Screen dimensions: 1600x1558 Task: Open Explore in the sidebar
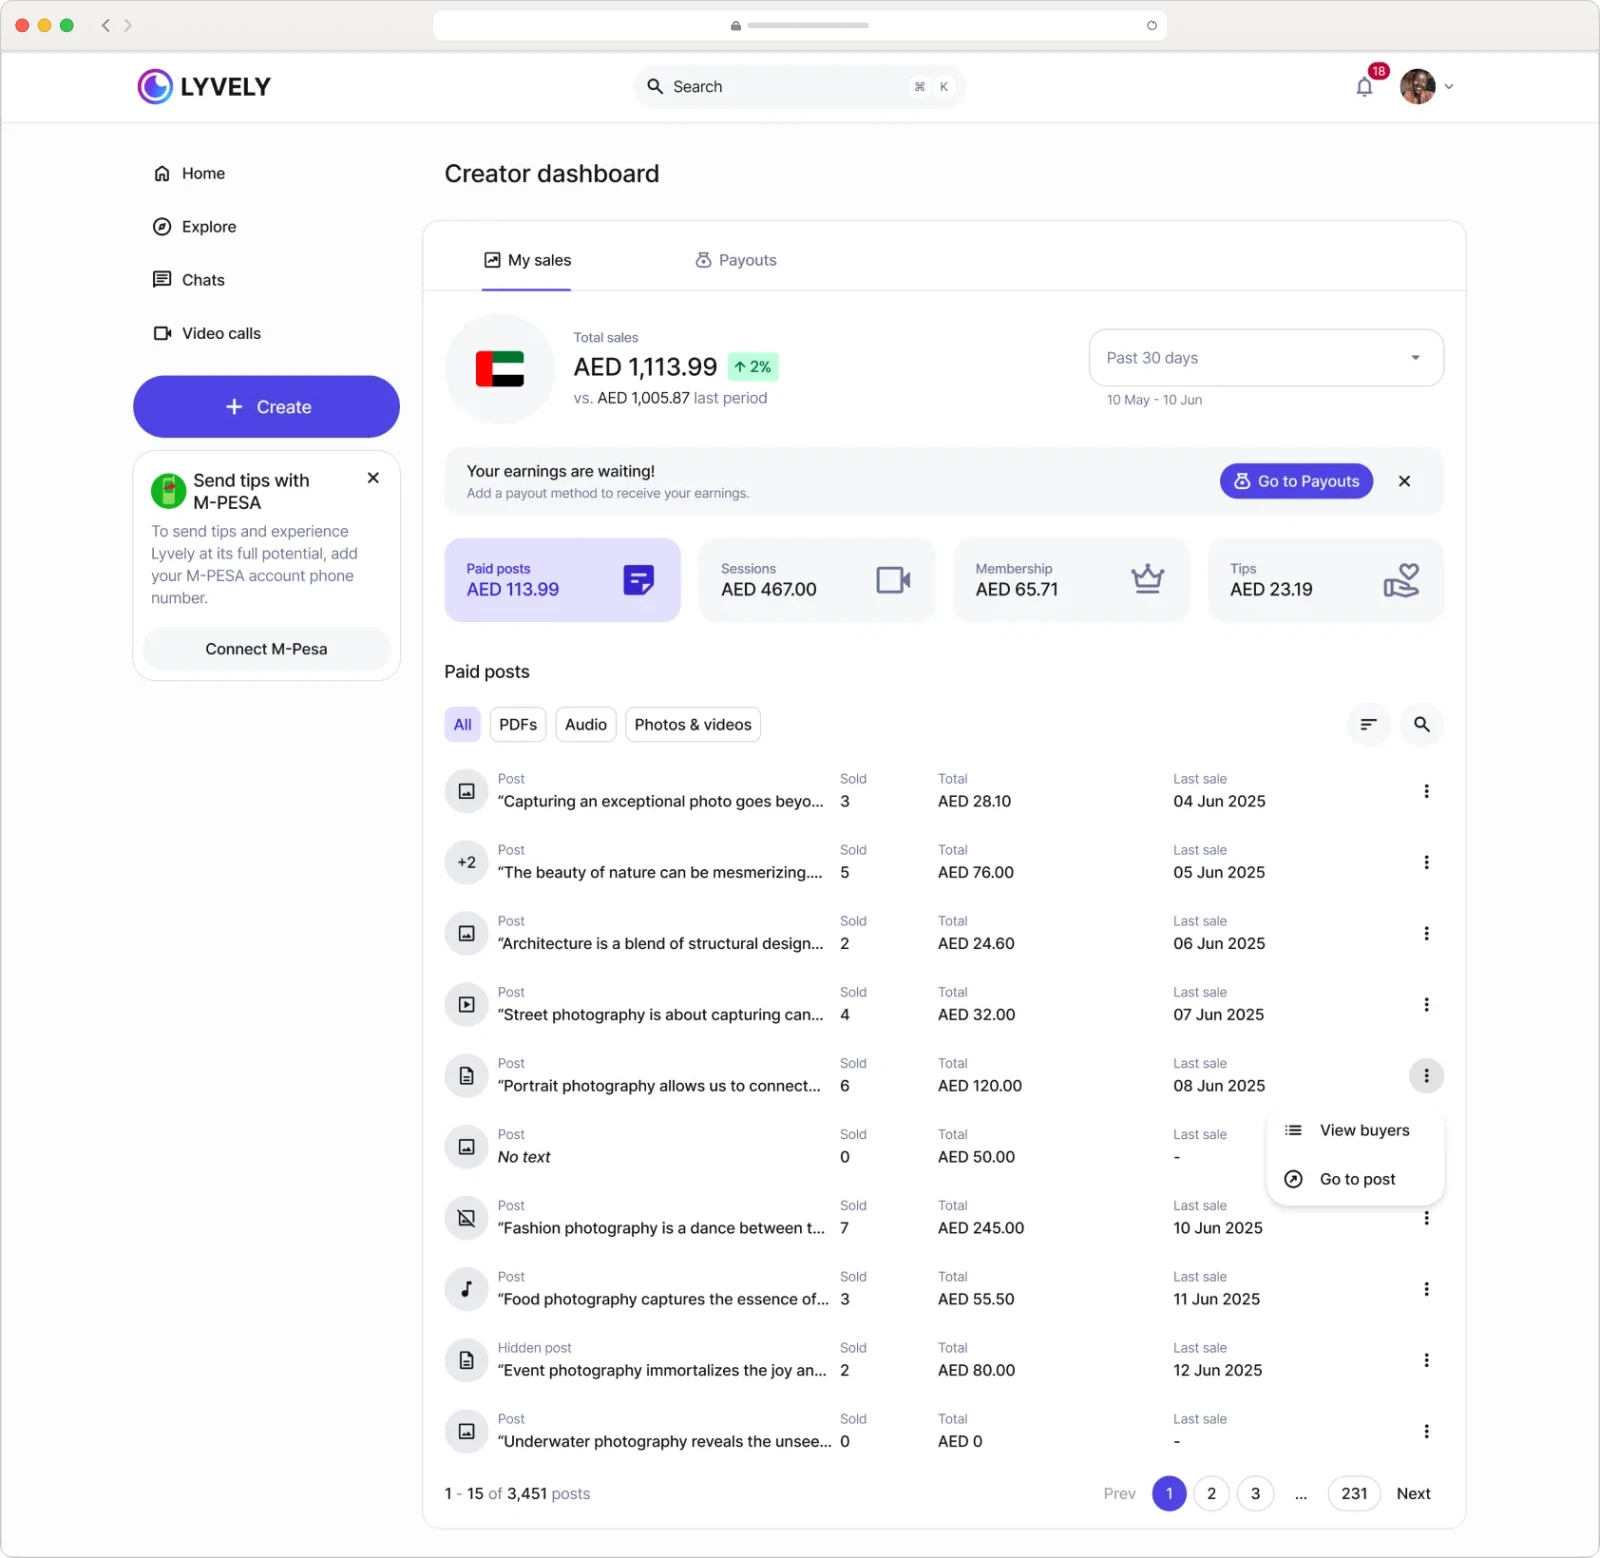tap(195, 227)
